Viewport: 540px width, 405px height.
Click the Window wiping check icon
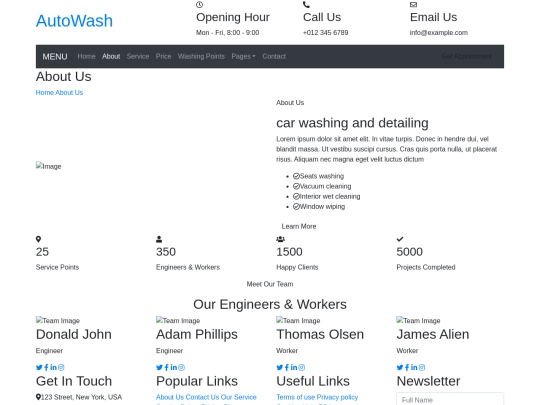pyautogui.click(x=296, y=207)
